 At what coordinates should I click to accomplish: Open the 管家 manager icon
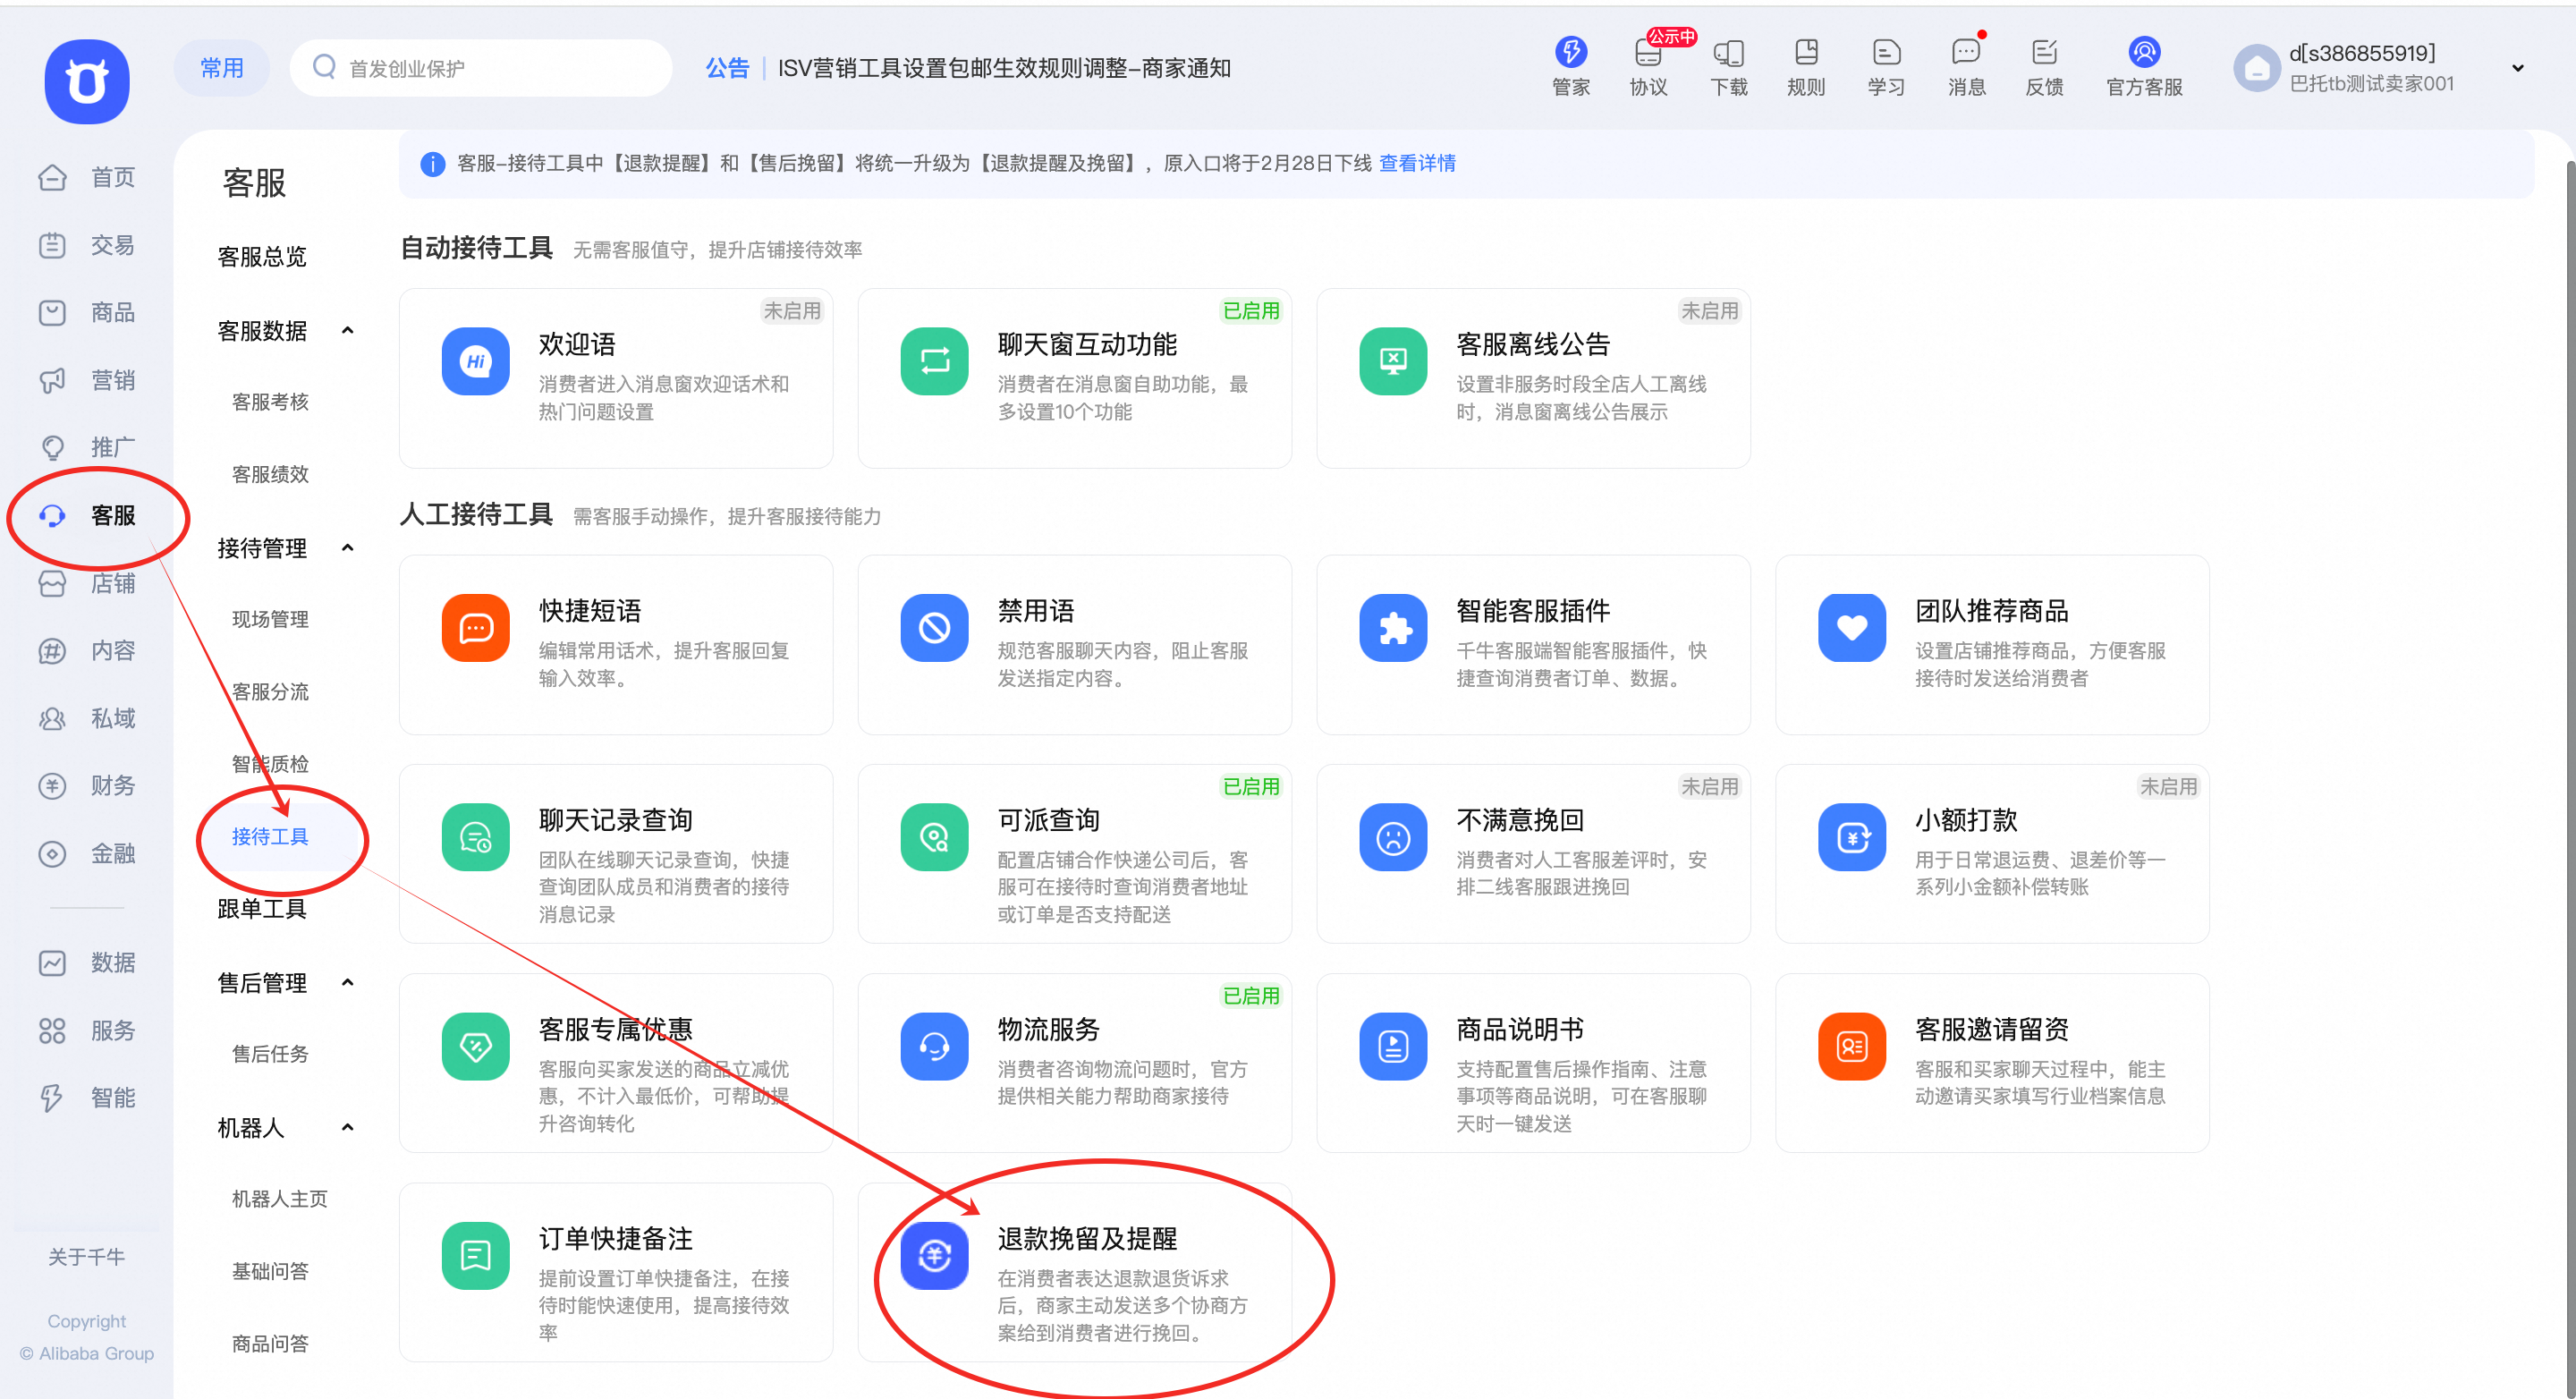1570,52
